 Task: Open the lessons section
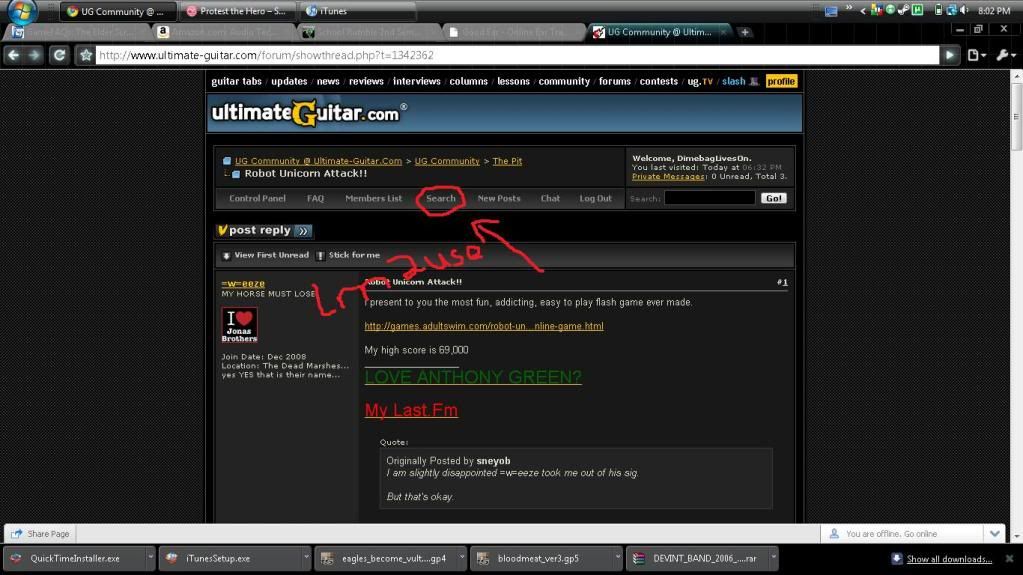click(x=513, y=82)
